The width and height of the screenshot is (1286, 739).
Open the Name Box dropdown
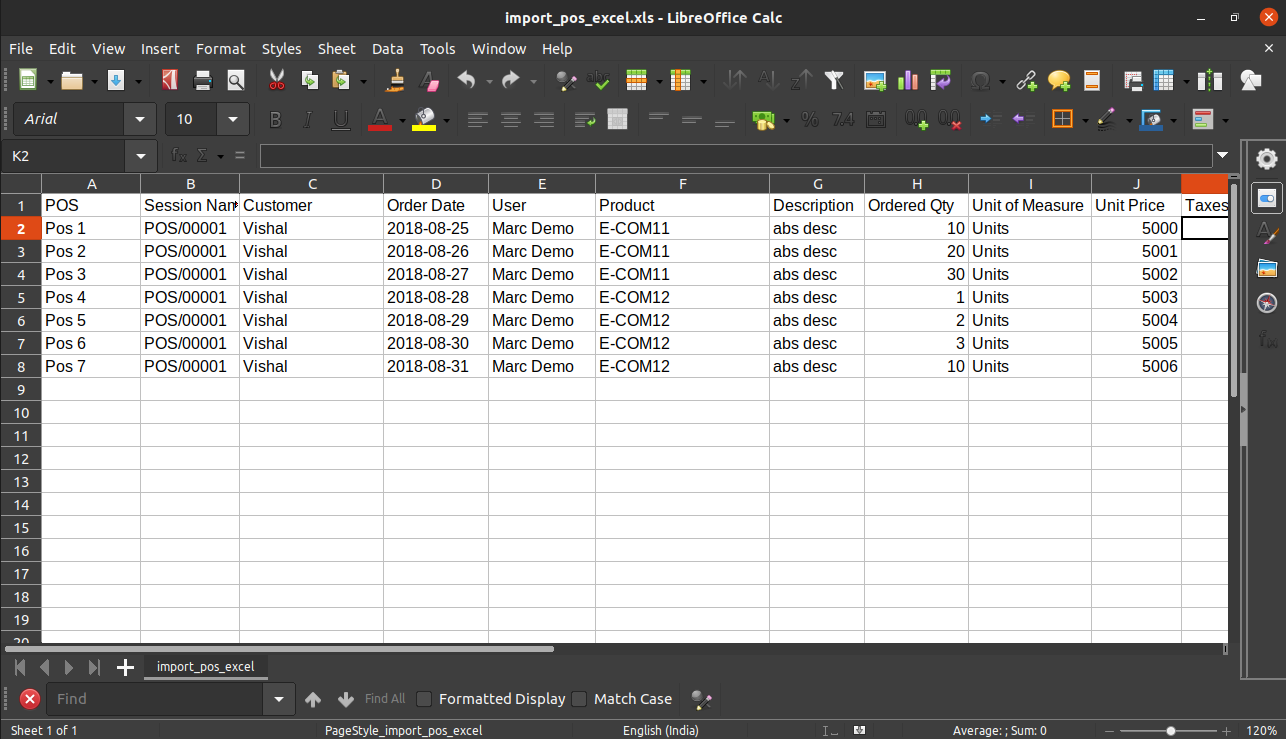tap(140, 156)
